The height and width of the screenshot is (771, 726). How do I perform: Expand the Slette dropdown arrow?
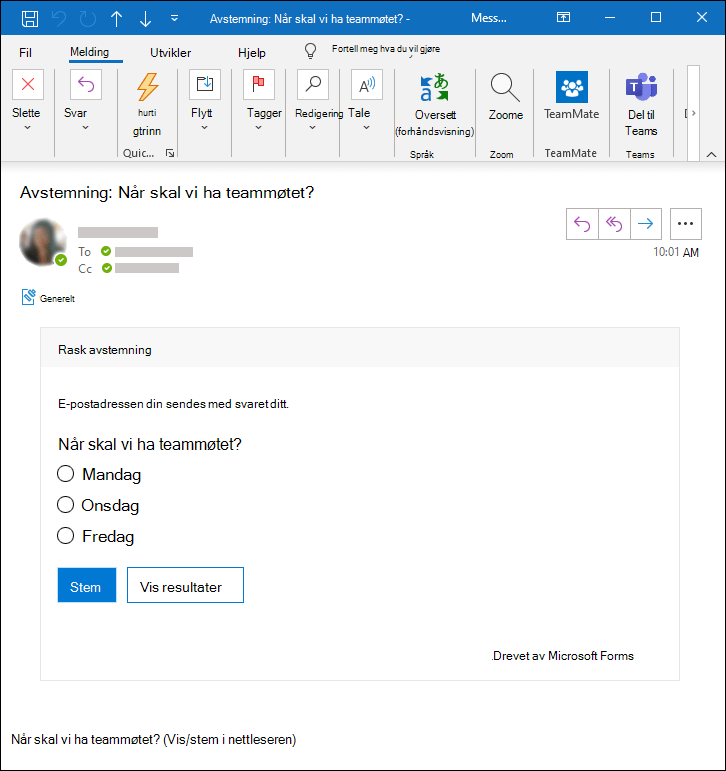[28, 127]
